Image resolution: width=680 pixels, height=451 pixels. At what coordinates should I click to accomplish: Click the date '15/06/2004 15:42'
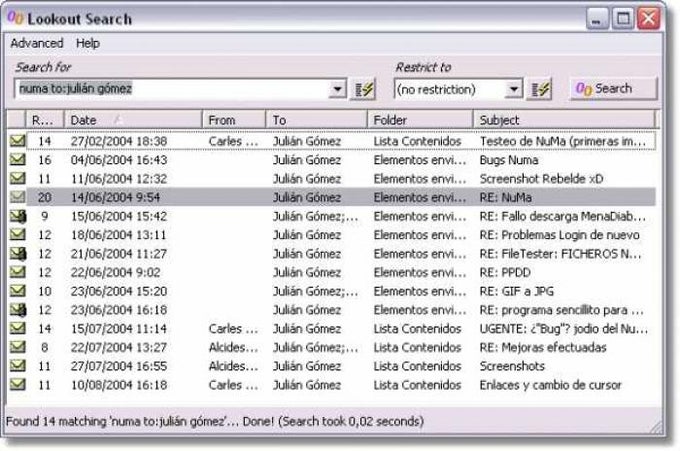[x=119, y=216]
